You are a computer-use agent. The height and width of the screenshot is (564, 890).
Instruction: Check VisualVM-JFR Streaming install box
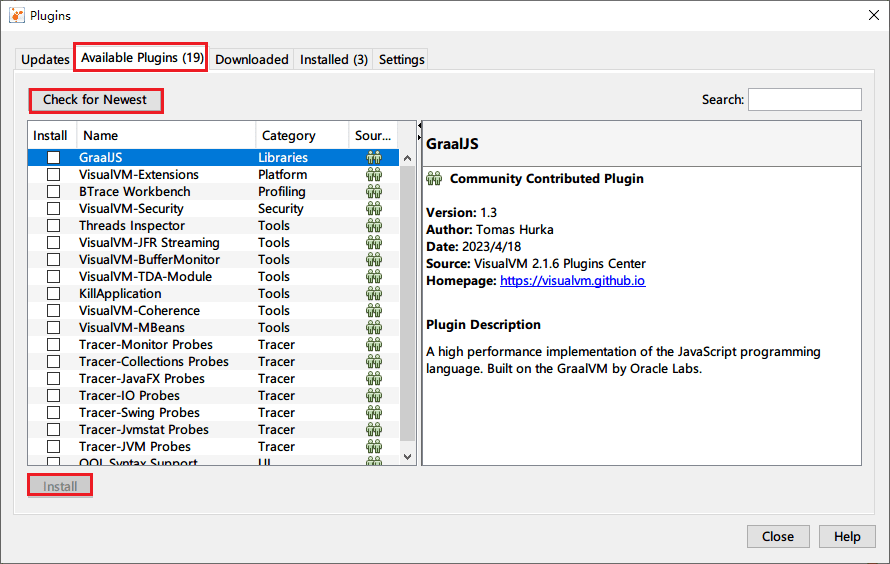point(53,243)
